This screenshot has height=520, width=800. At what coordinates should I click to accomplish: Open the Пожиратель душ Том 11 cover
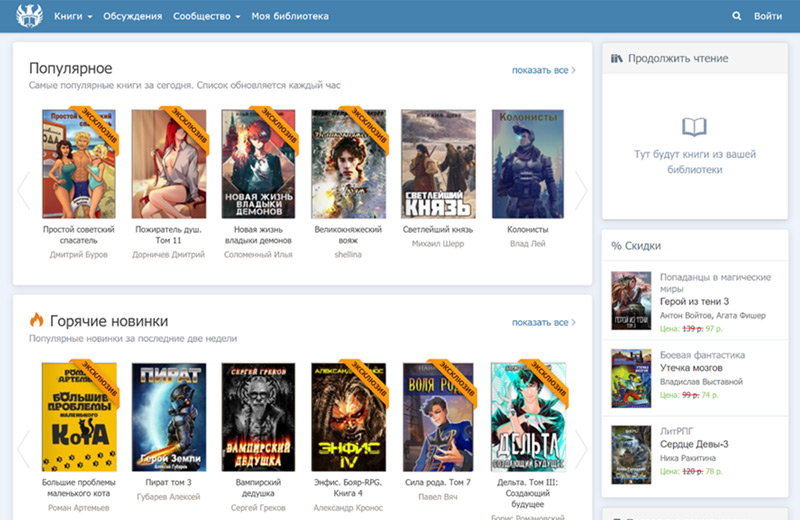pos(169,164)
